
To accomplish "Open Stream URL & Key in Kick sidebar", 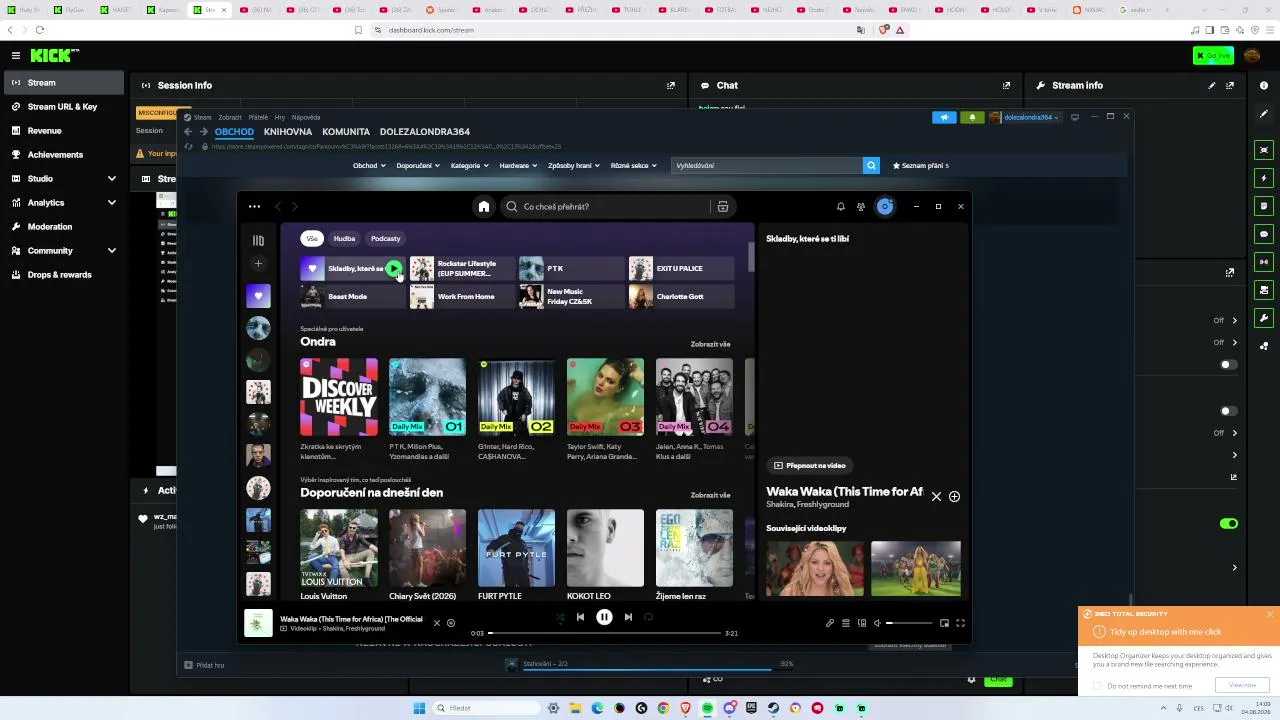I will click(x=62, y=107).
